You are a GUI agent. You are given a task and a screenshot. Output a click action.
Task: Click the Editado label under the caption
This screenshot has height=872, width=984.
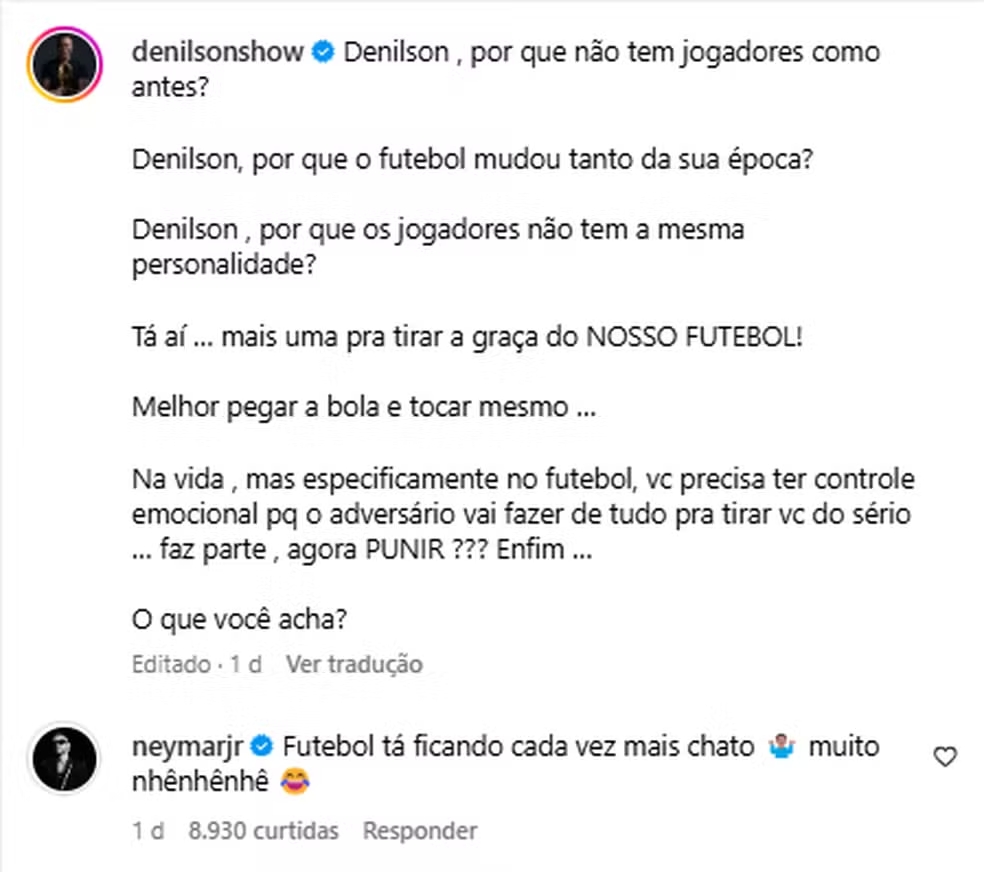[171, 664]
